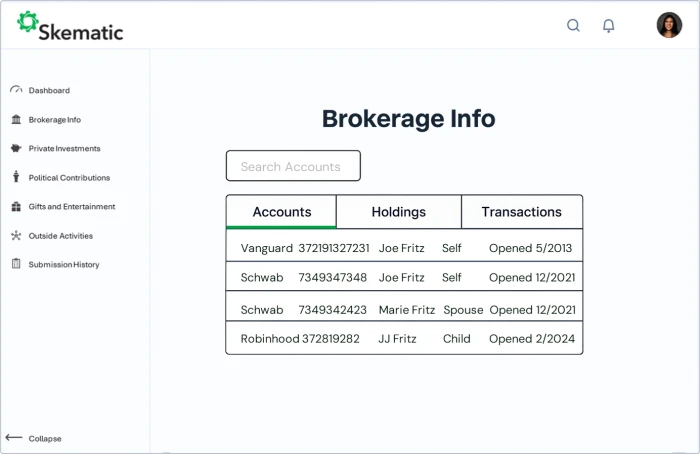The width and height of the screenshot is (700, 454).
Task: Click Opened 5/2013 date
Action: (530, 248)
